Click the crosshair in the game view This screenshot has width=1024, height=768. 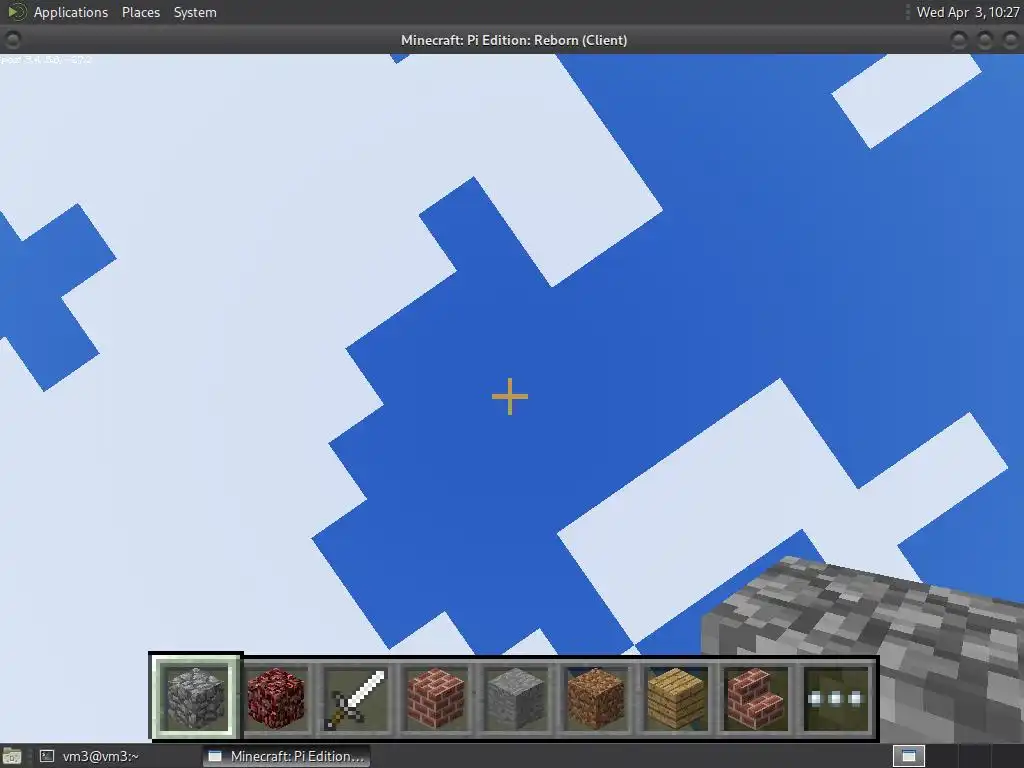(x=509, y=396)
